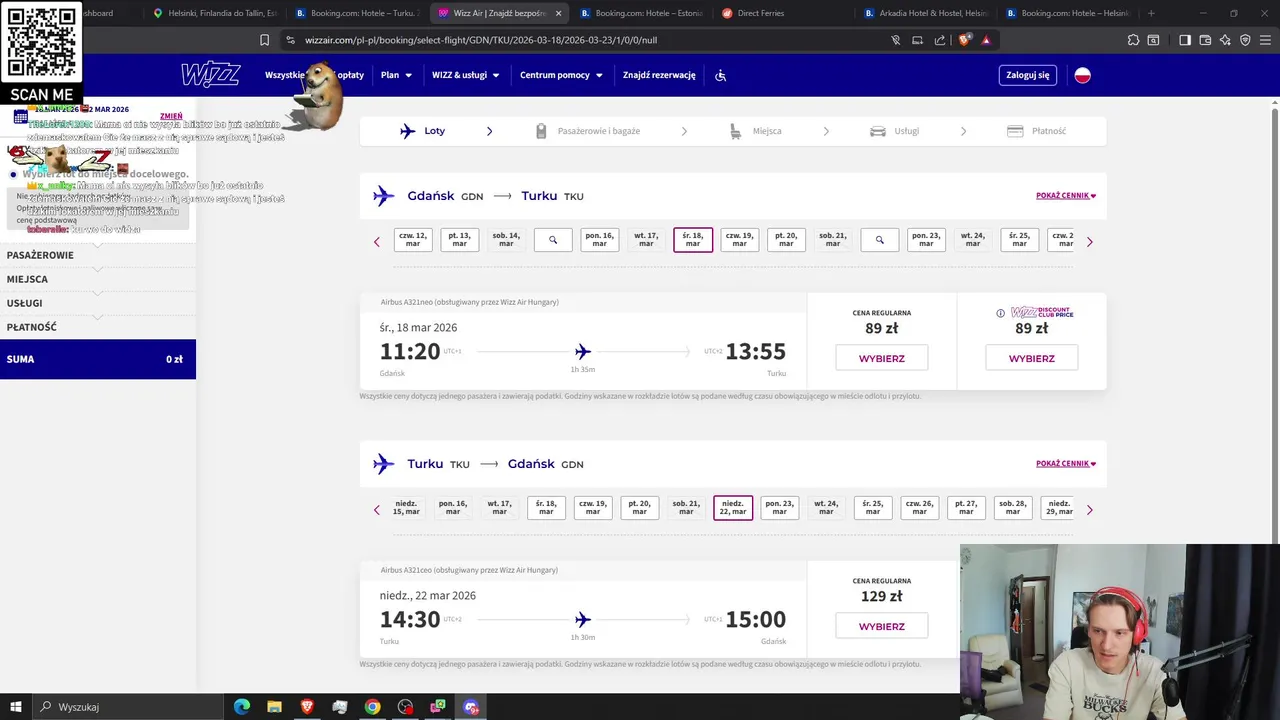Click the browser address bar URL
The width and height of the screenshot is (1280, 720).
480,40
